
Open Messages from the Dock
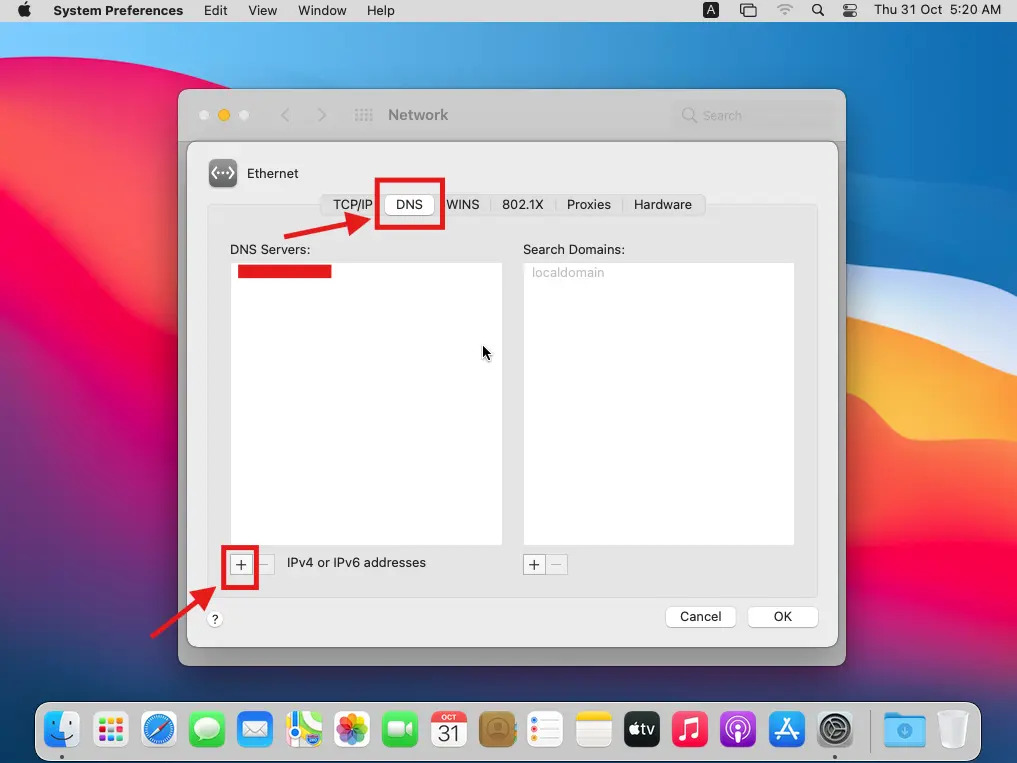point(207,730)
